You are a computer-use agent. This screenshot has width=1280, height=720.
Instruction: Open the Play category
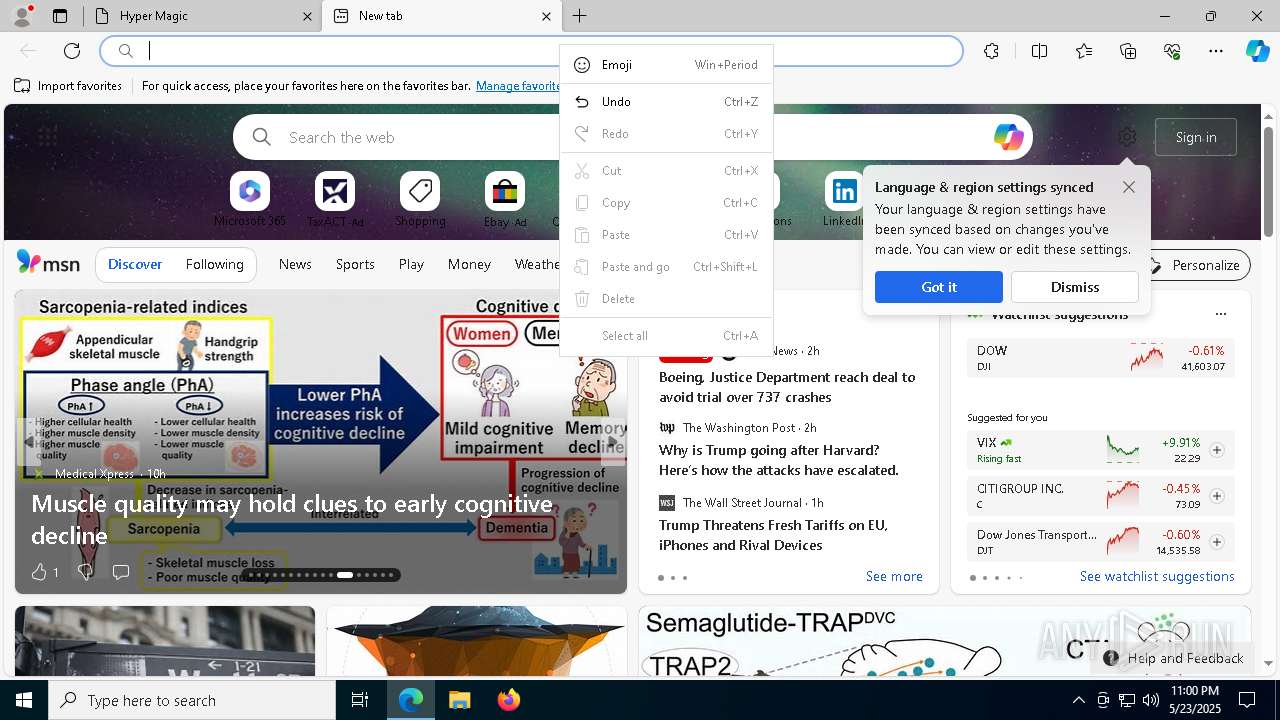[411, 264]
